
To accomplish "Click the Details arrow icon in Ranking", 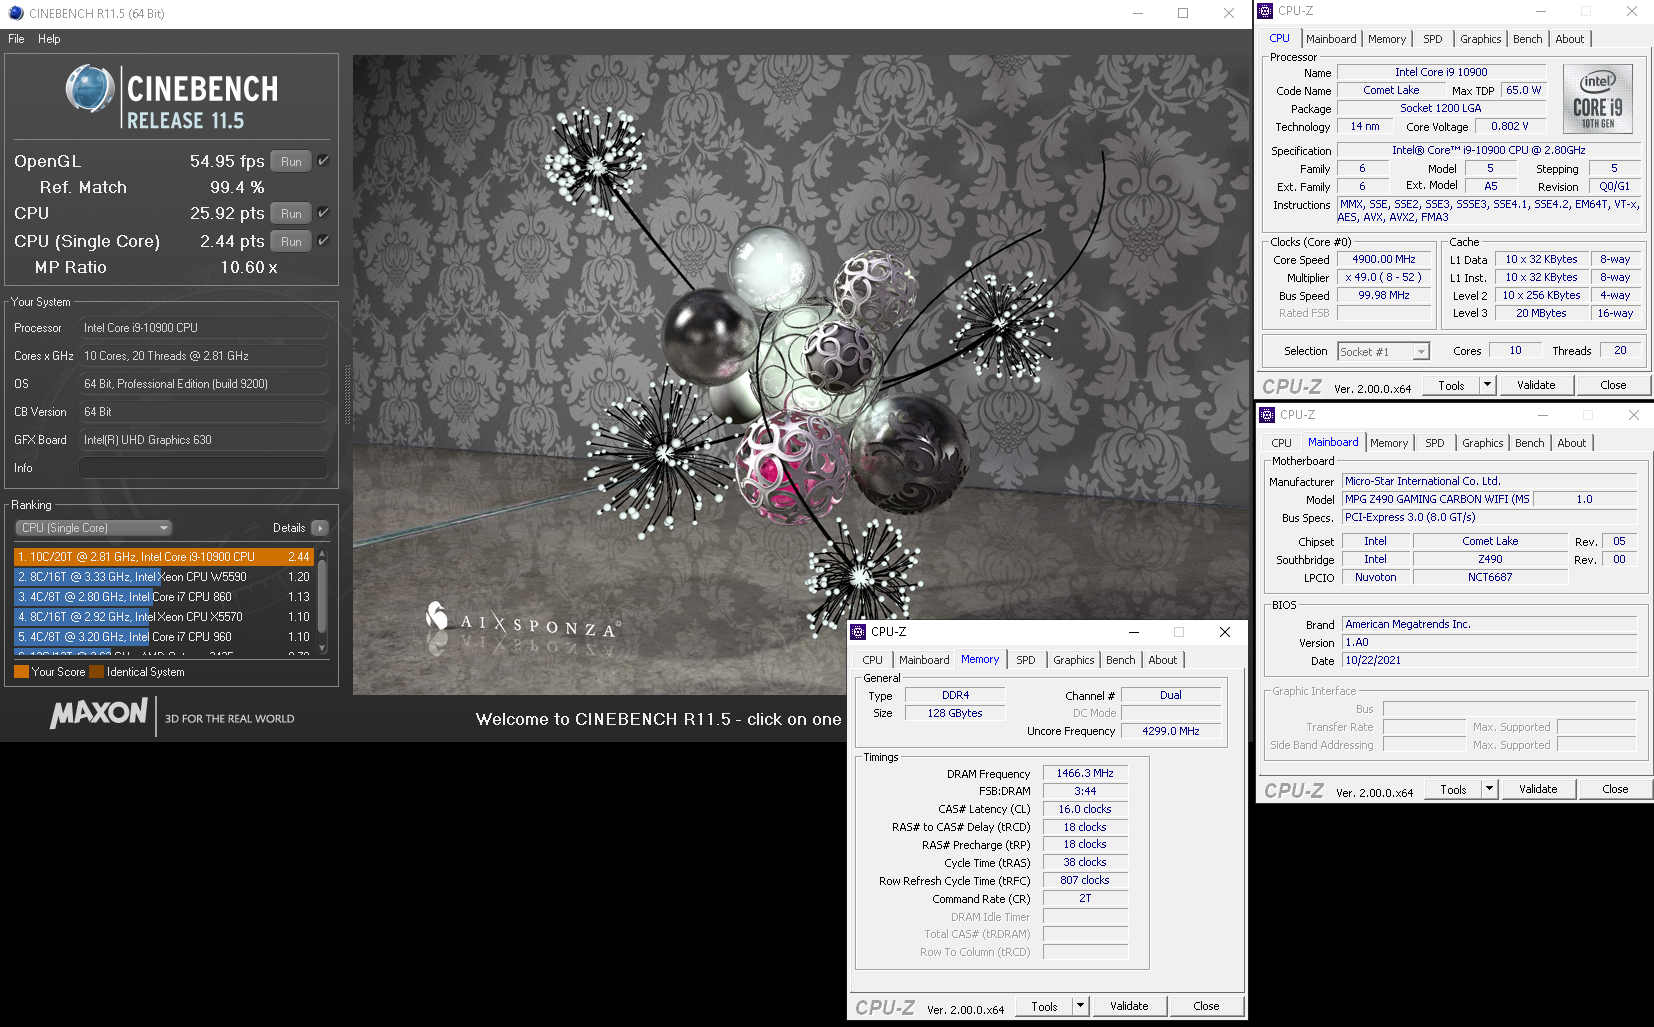I will coord(320,528).
